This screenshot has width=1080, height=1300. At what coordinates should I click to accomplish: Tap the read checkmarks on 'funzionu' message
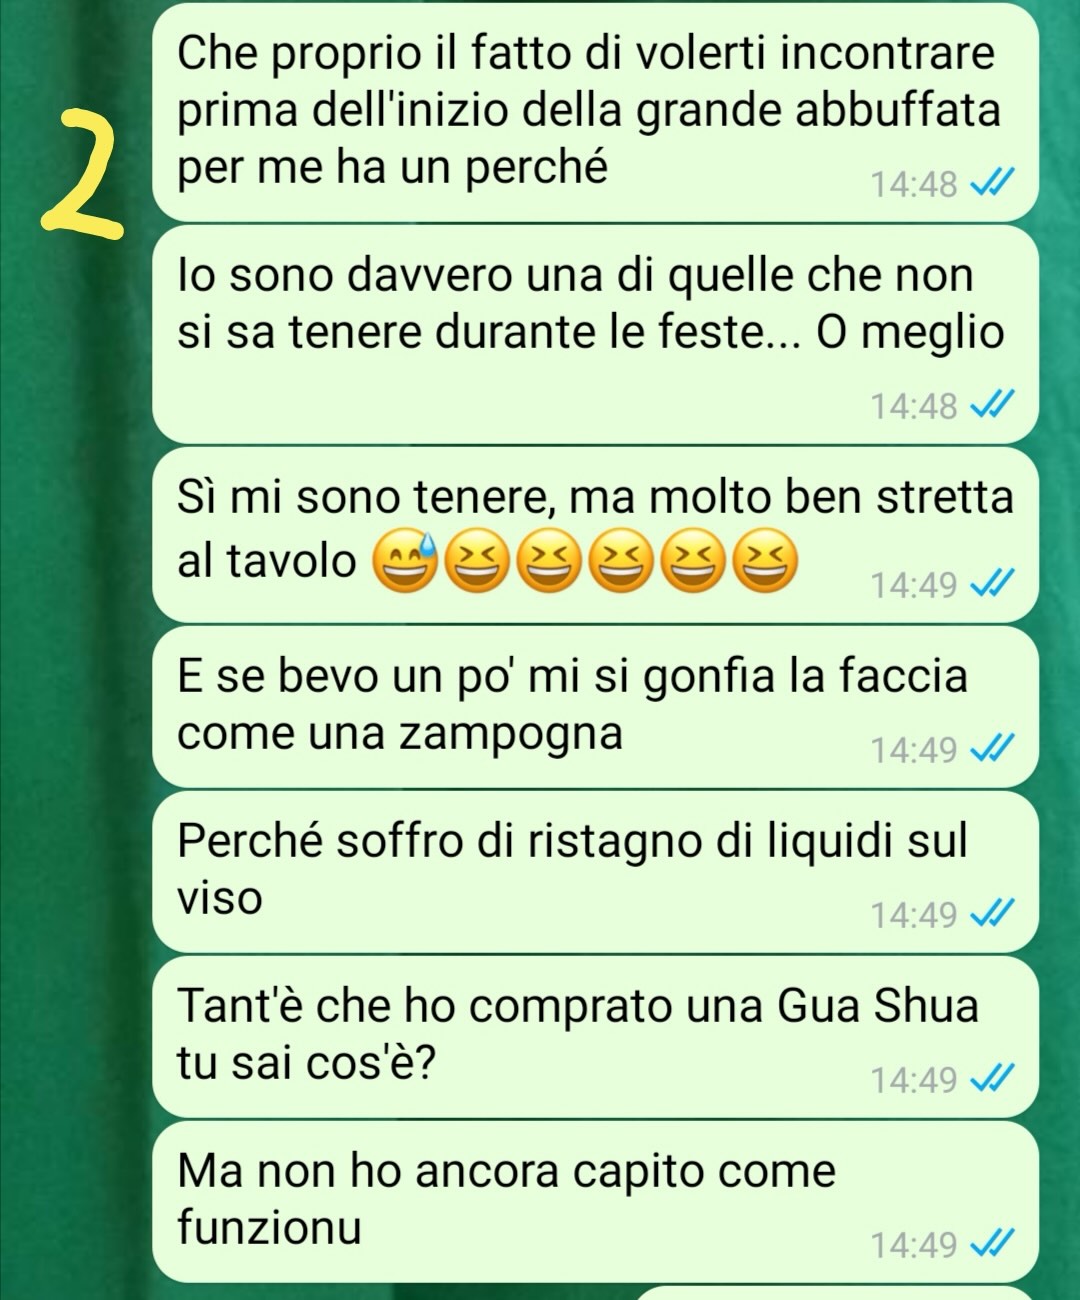pyautogui.click(x=994, y=1245)
